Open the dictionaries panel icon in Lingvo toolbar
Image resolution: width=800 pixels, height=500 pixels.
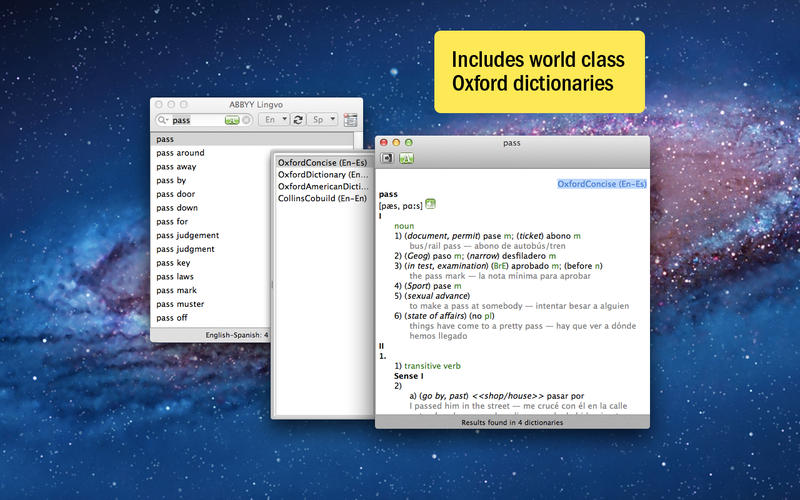pos(350,120)
